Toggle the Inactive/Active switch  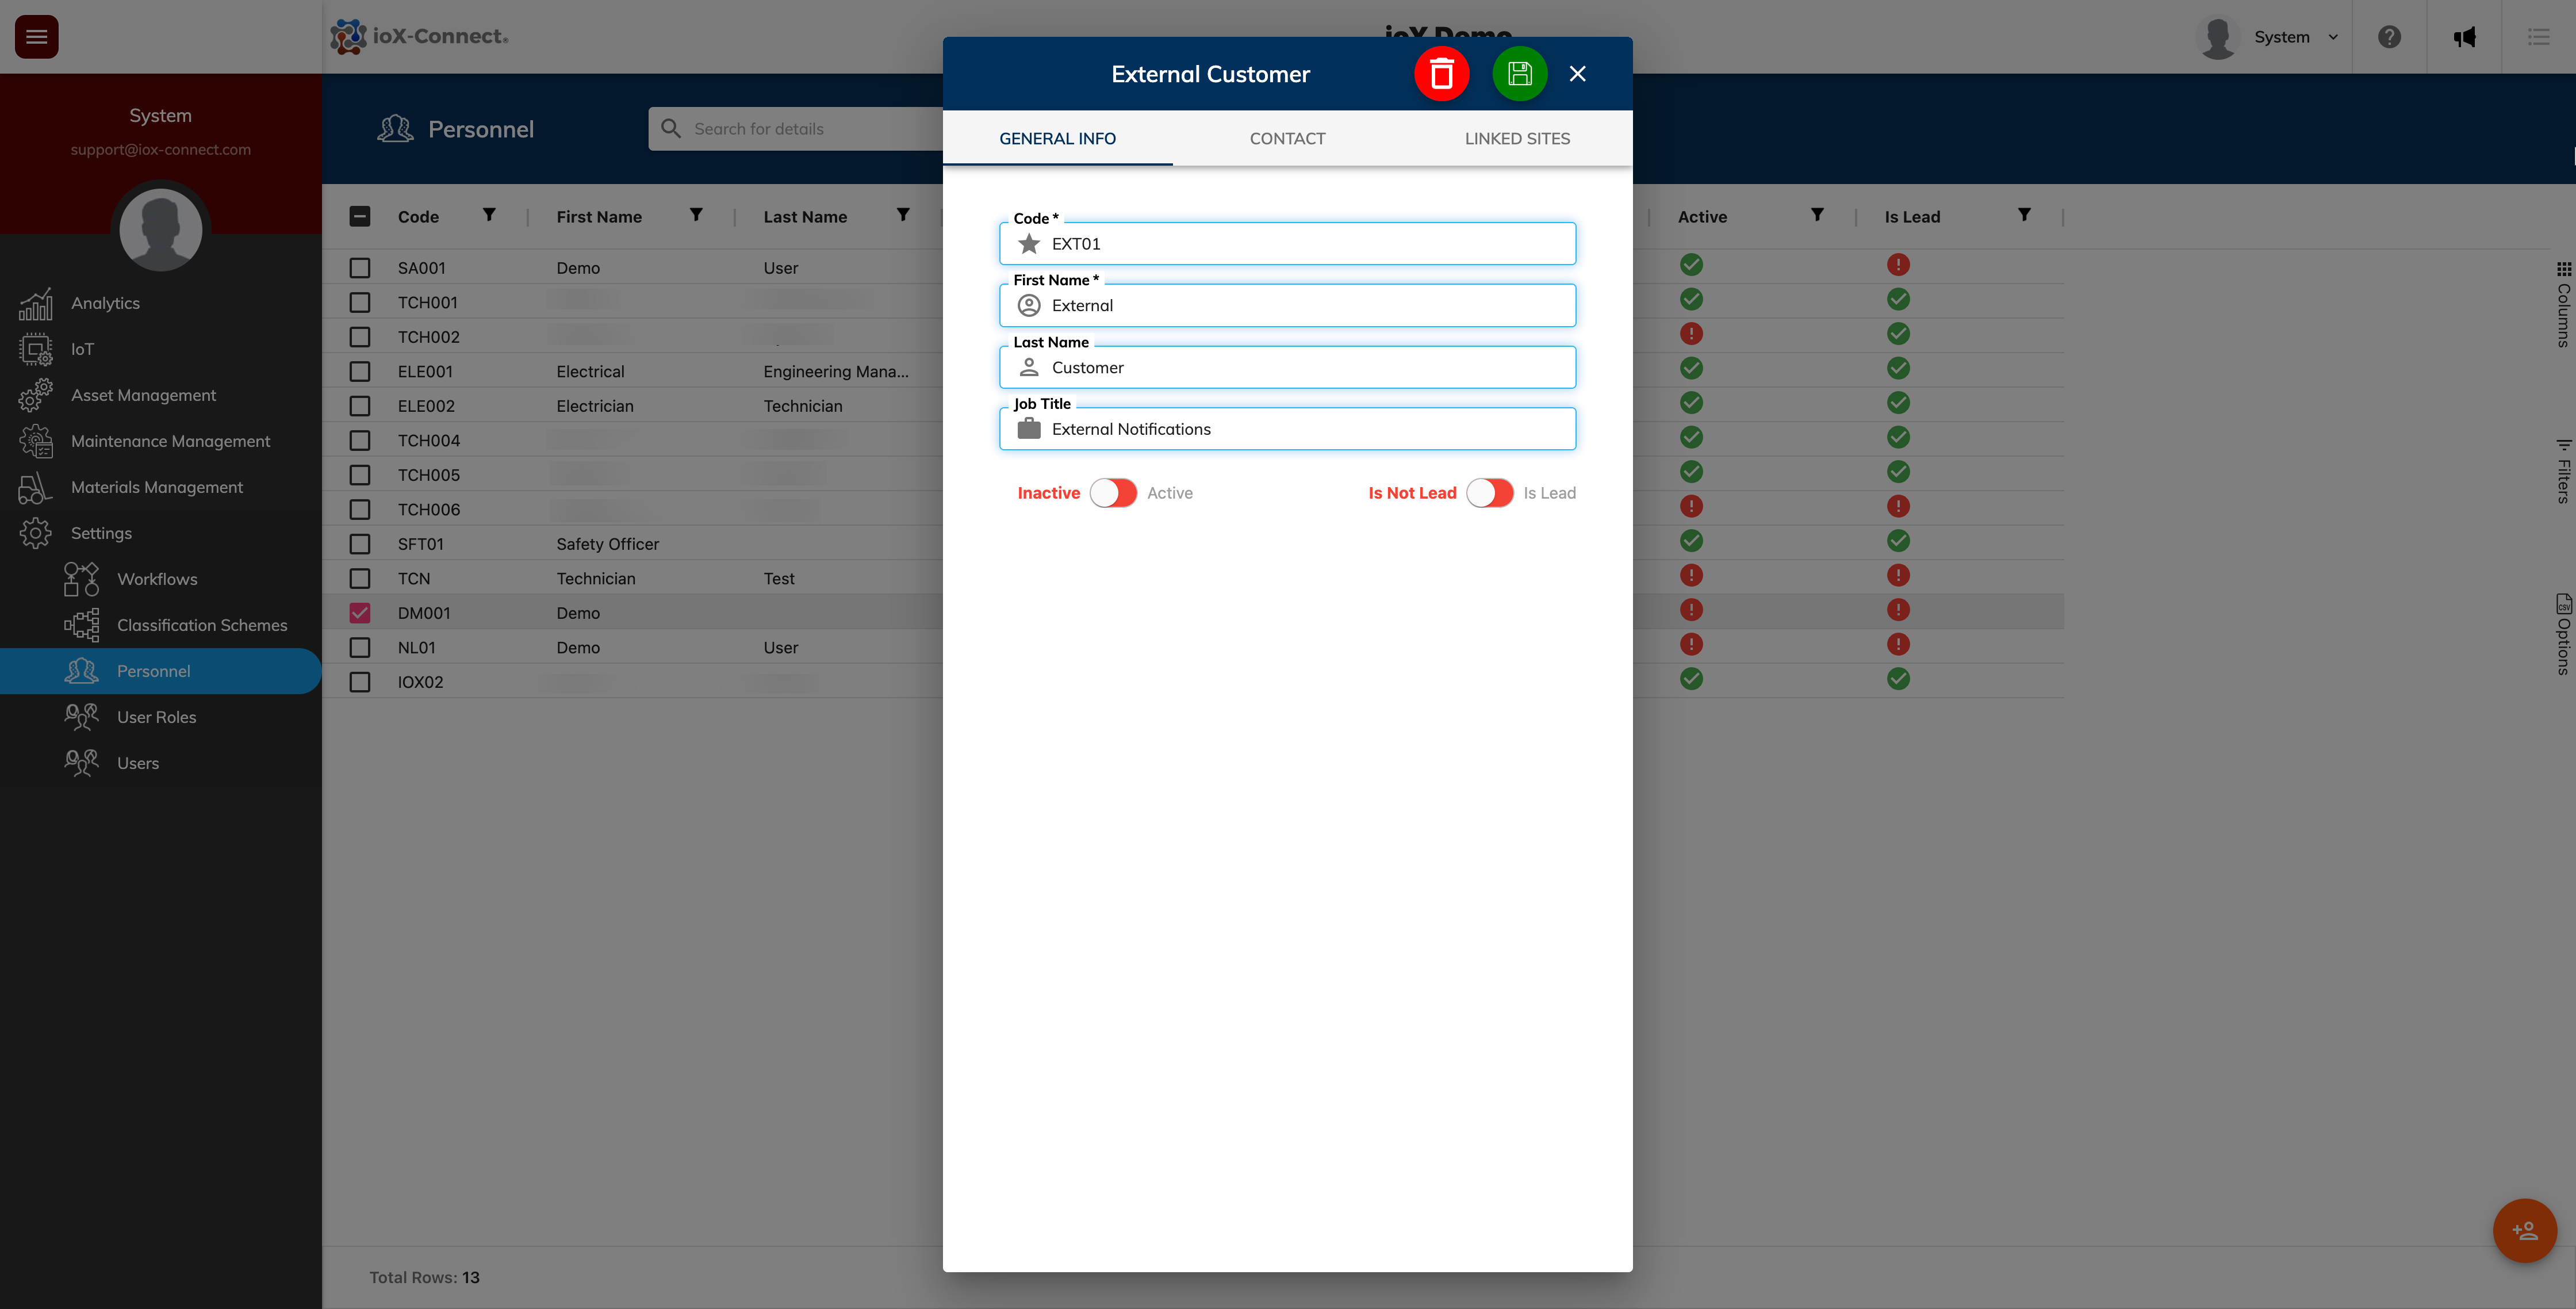(x=1113, y=493)
